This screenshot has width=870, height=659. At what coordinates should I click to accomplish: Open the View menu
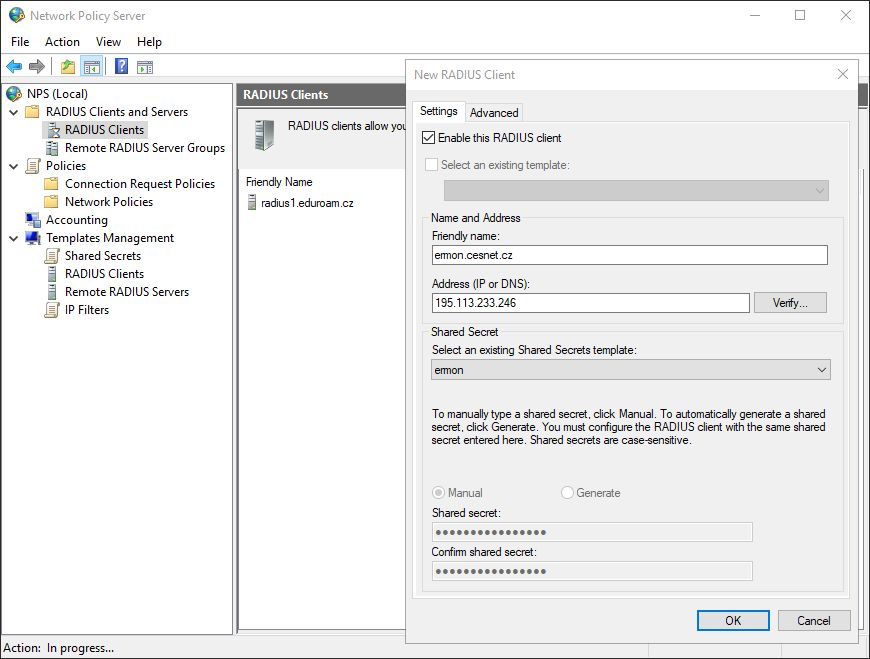108,42
